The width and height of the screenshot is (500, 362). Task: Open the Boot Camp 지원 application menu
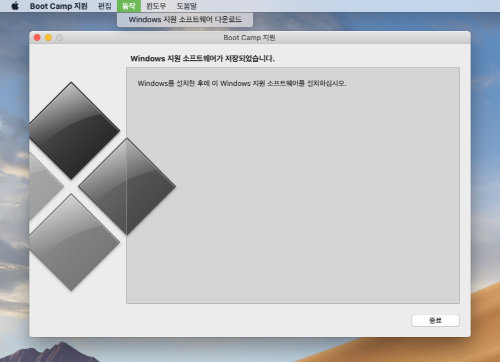click(x=59, y=6)
